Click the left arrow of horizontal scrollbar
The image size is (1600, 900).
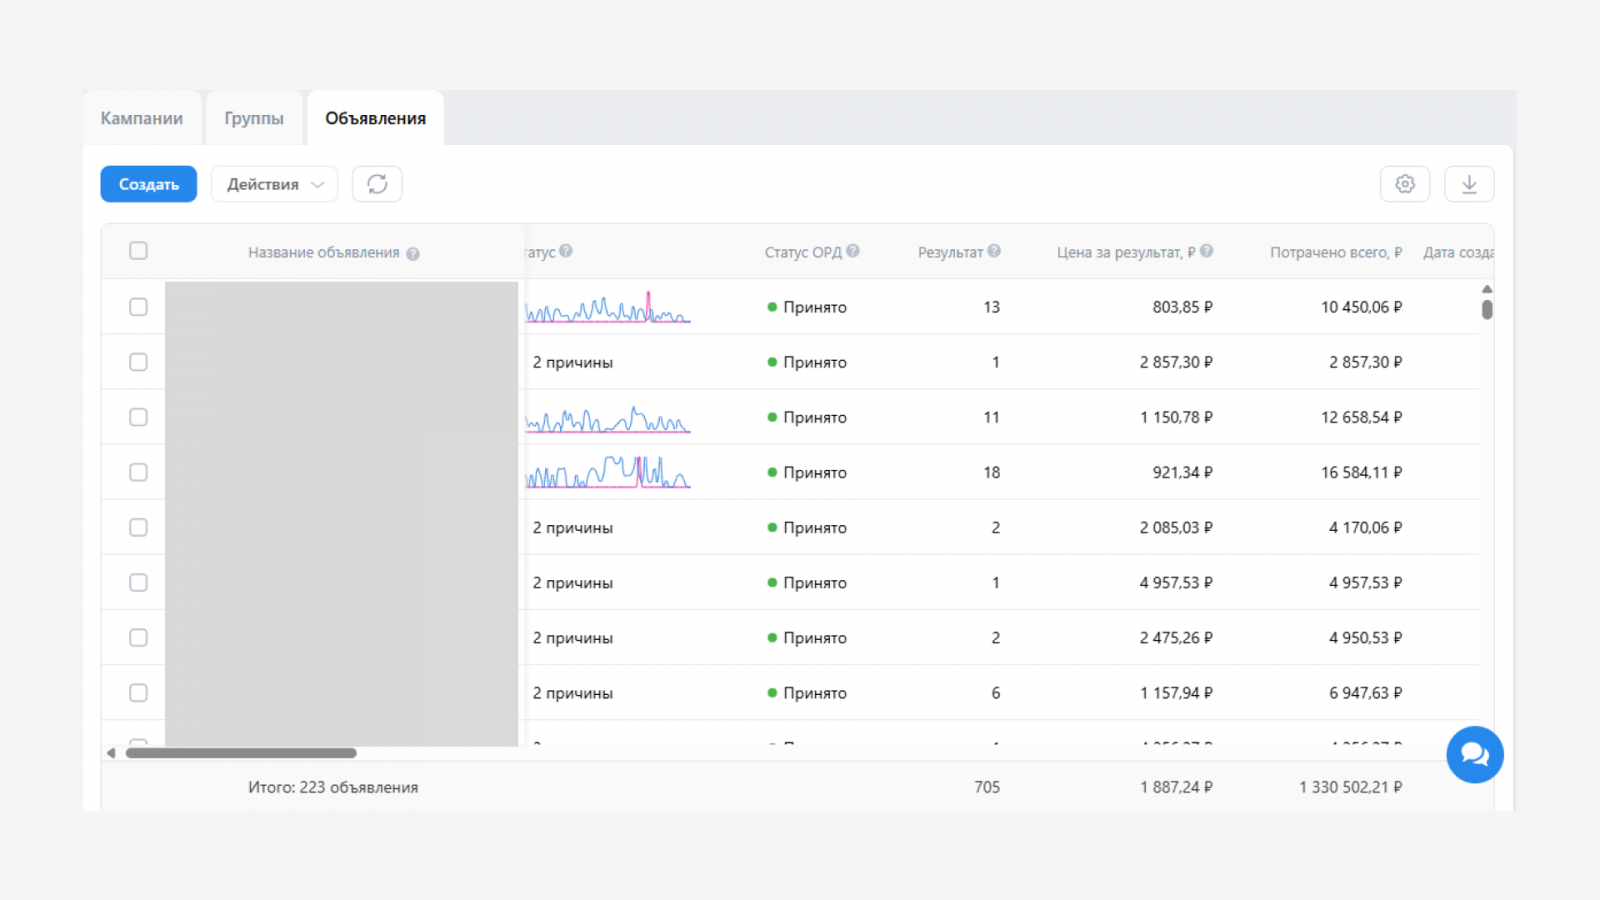[111, 753]
